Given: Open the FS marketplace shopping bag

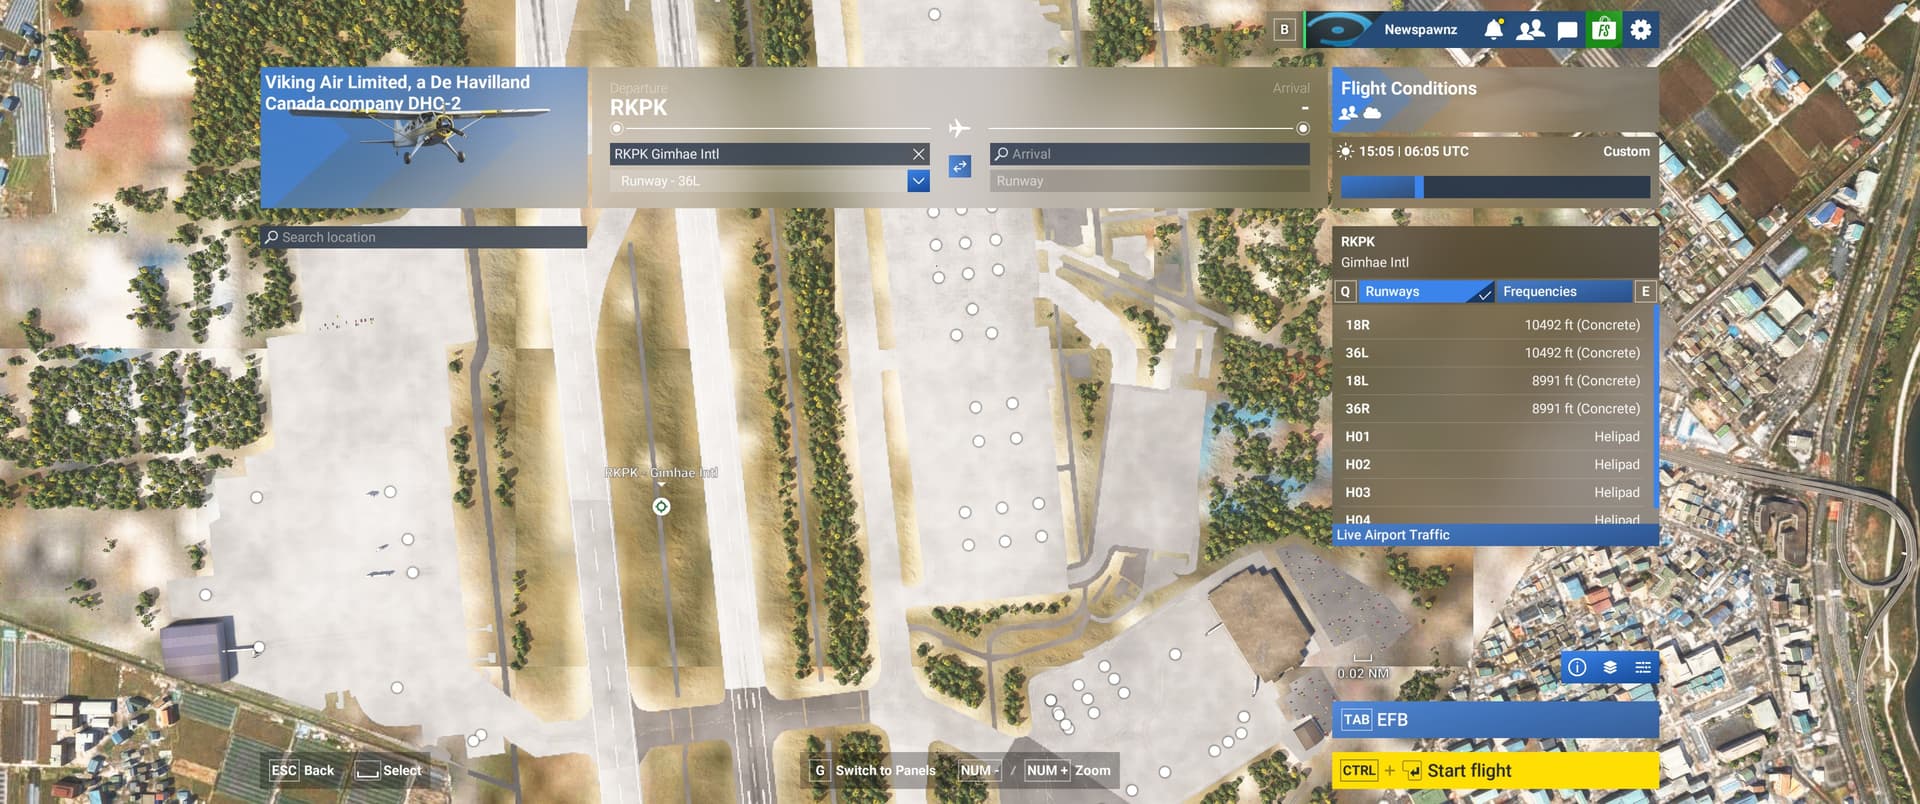Looking at the screenshot, I should pyautogui.click(x=1603, y=29).
